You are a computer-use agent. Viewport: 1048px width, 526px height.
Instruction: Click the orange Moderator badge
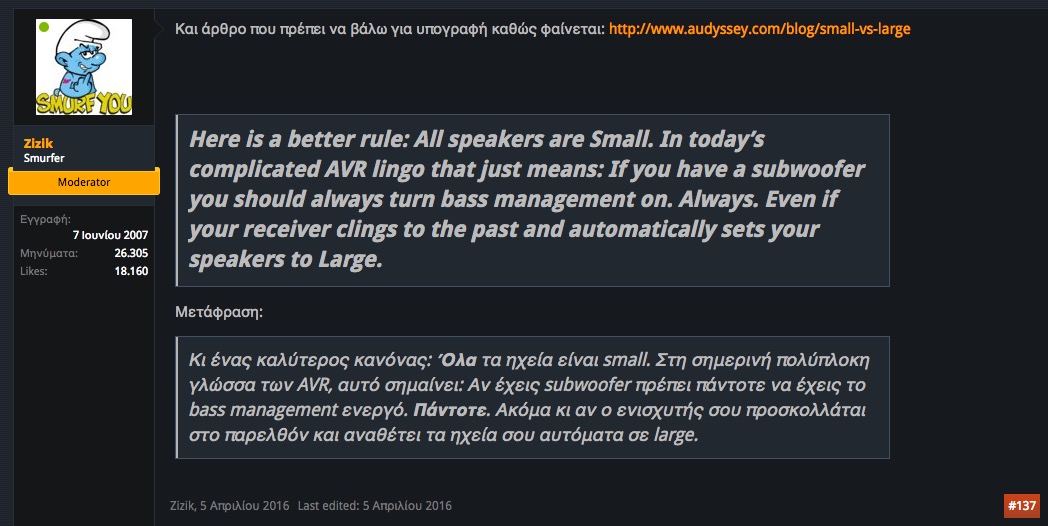point(84,182)
